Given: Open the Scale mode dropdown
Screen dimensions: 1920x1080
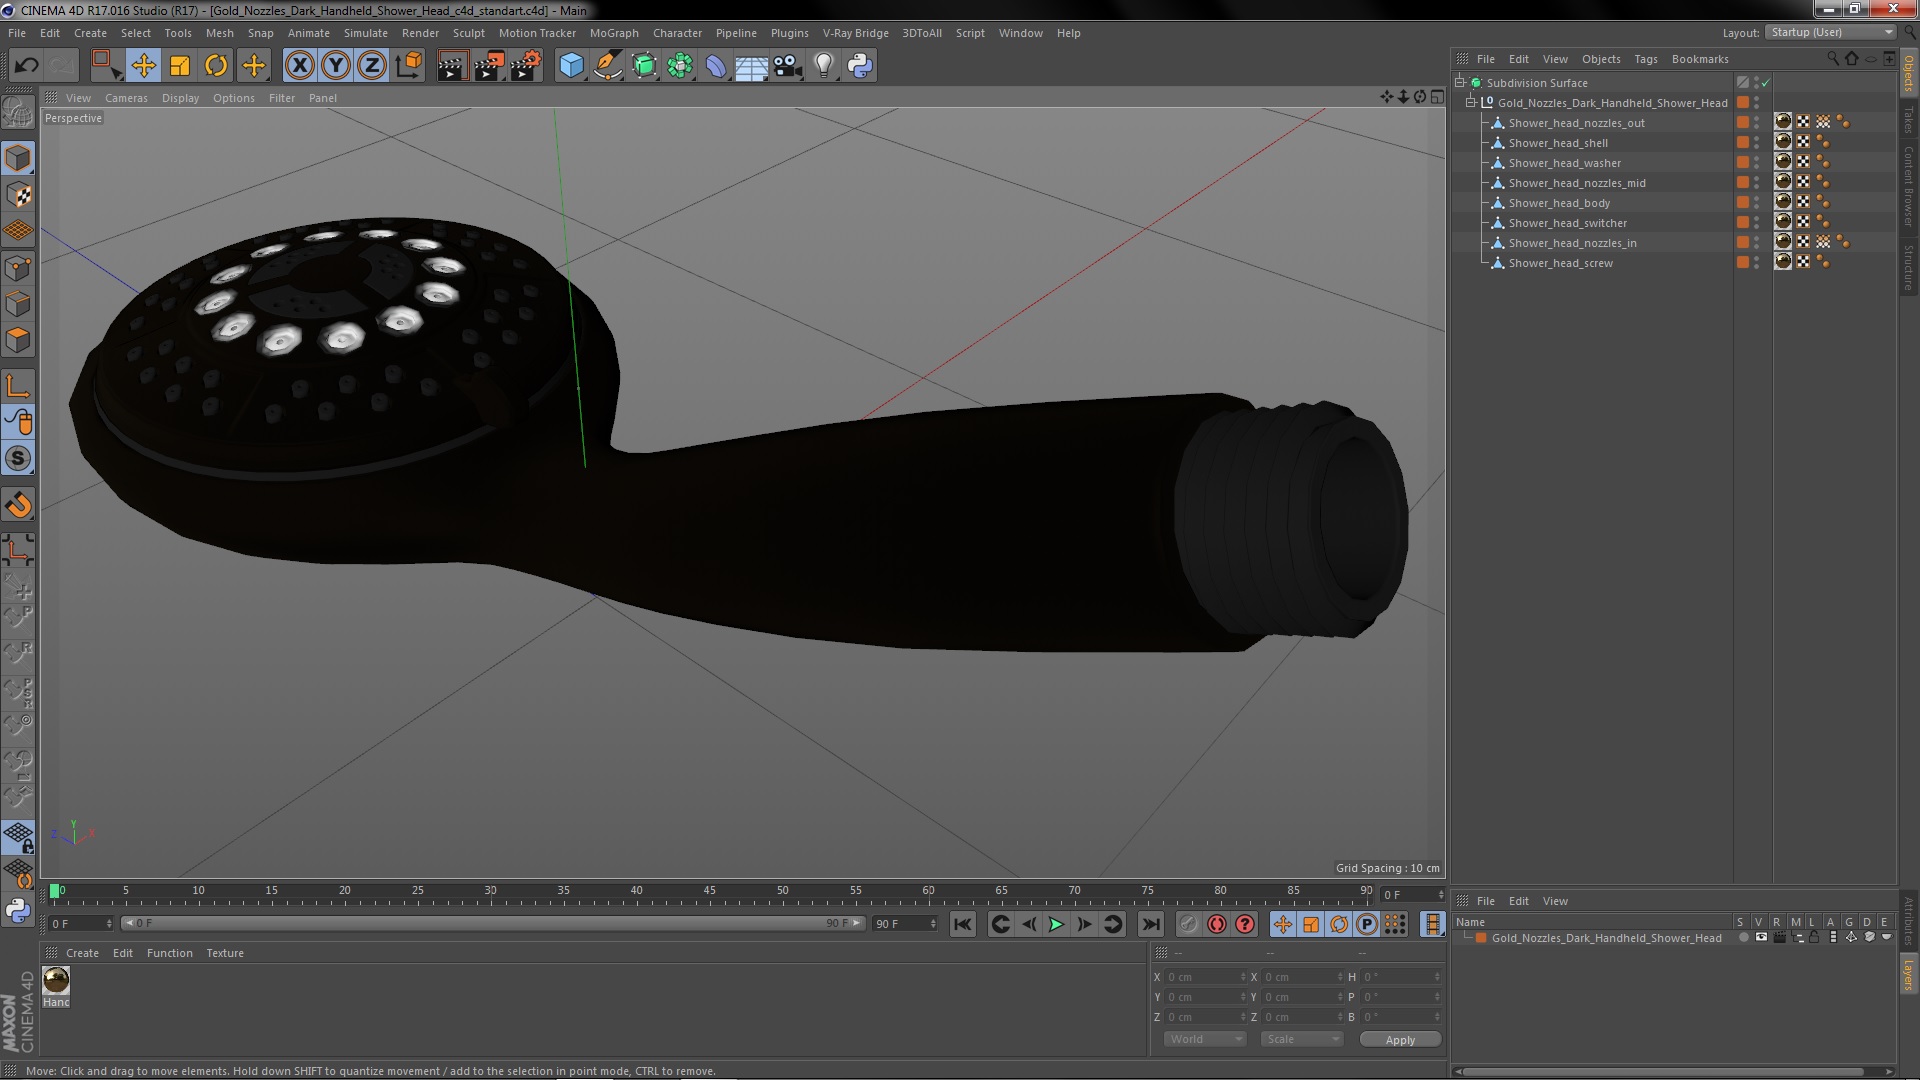Looking at the screenshot, I should pos(1301,1039).
